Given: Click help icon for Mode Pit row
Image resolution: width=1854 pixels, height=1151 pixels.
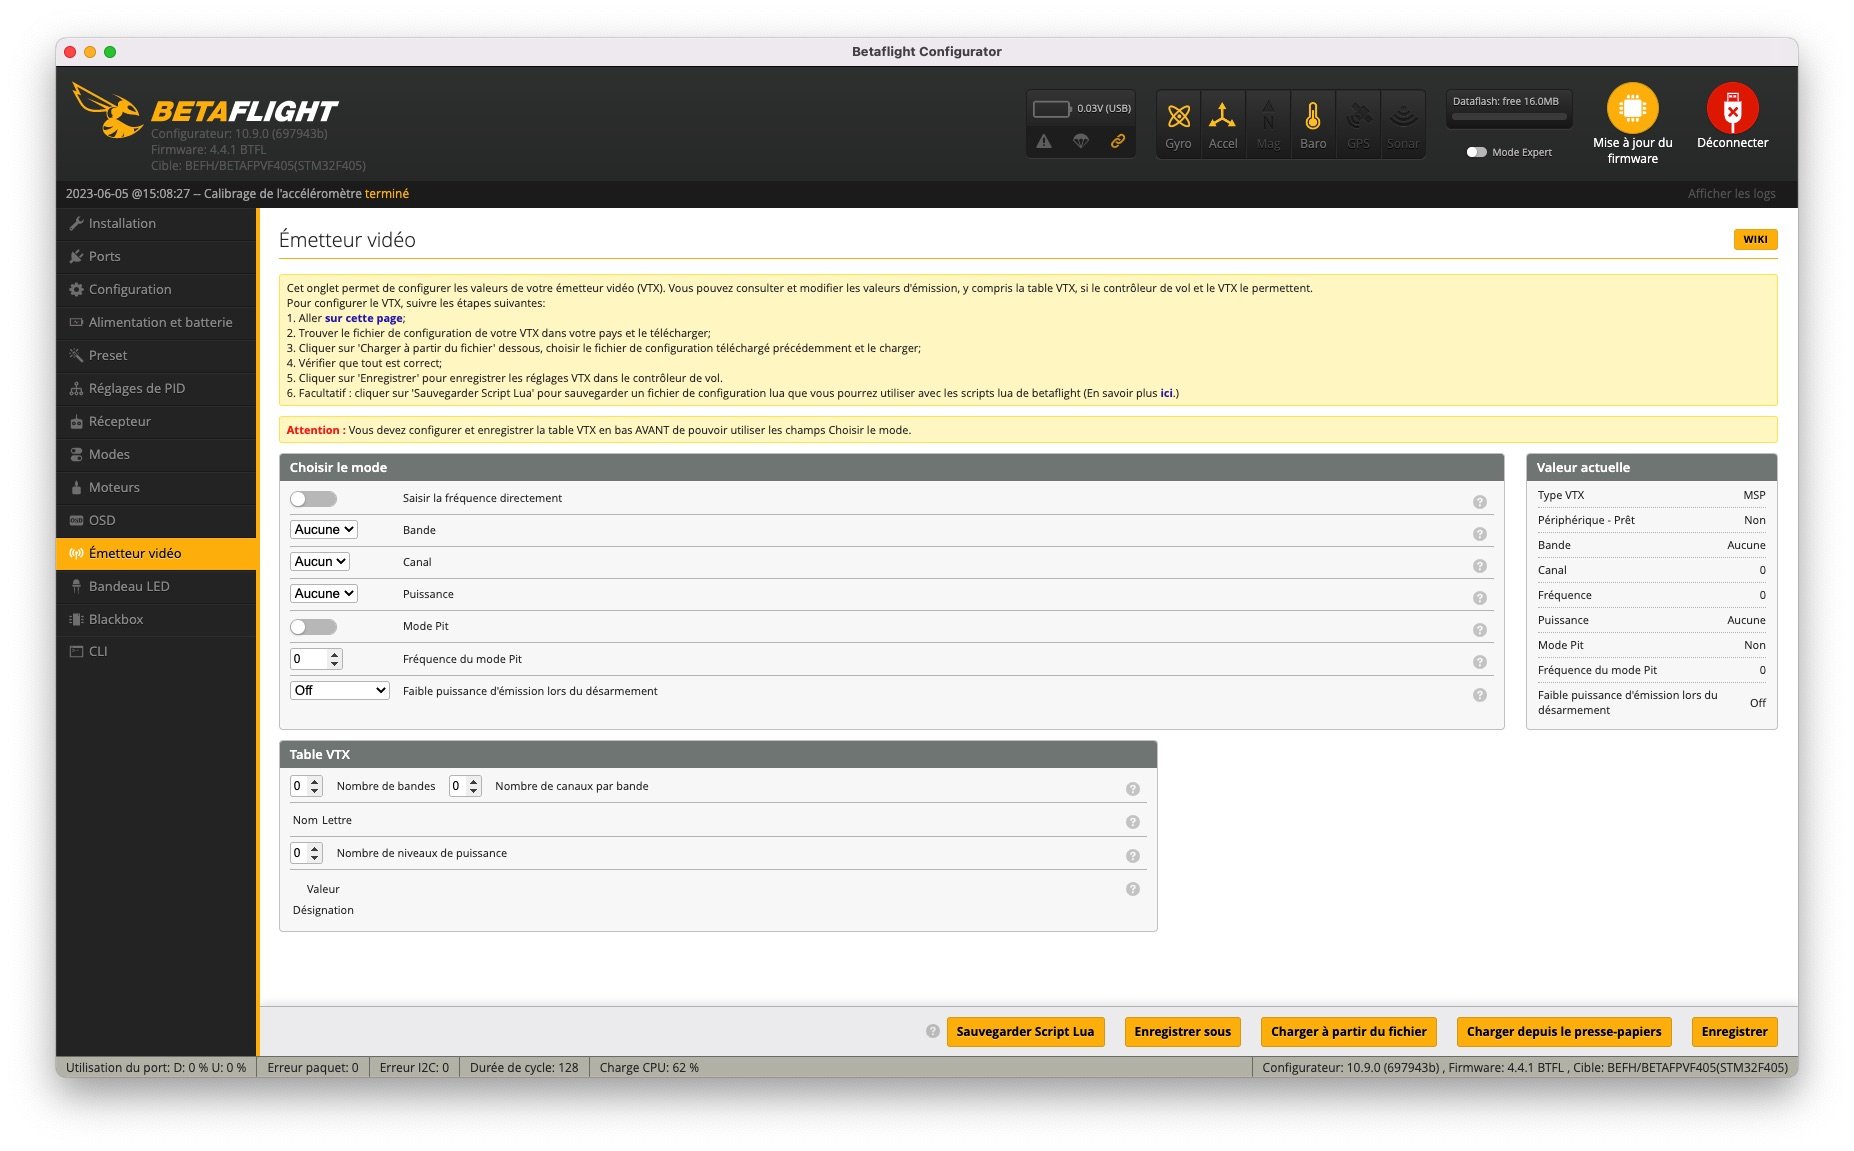Looking at the screenshot, I should tap(1479, 630).
